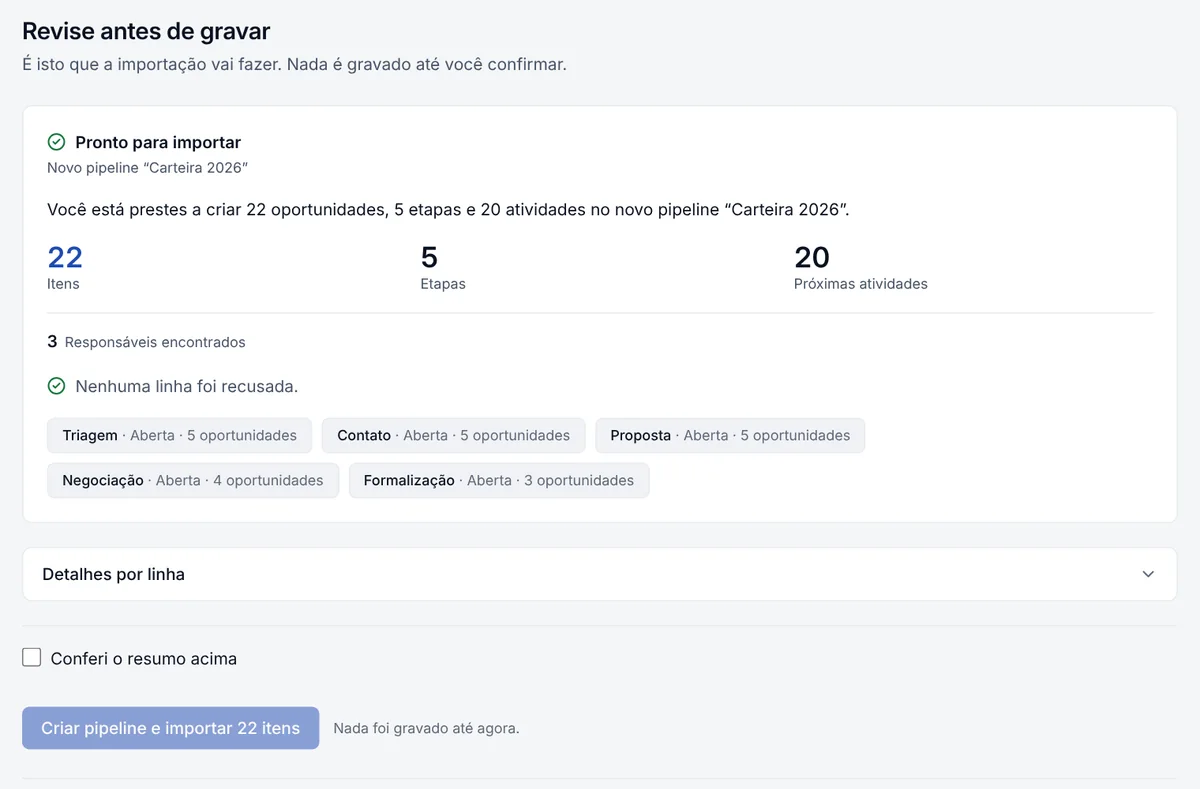Click the sentence starting 'Você está prestes a criar'
This screenshot has height=789, width=1200.
[x=448, y=210]
